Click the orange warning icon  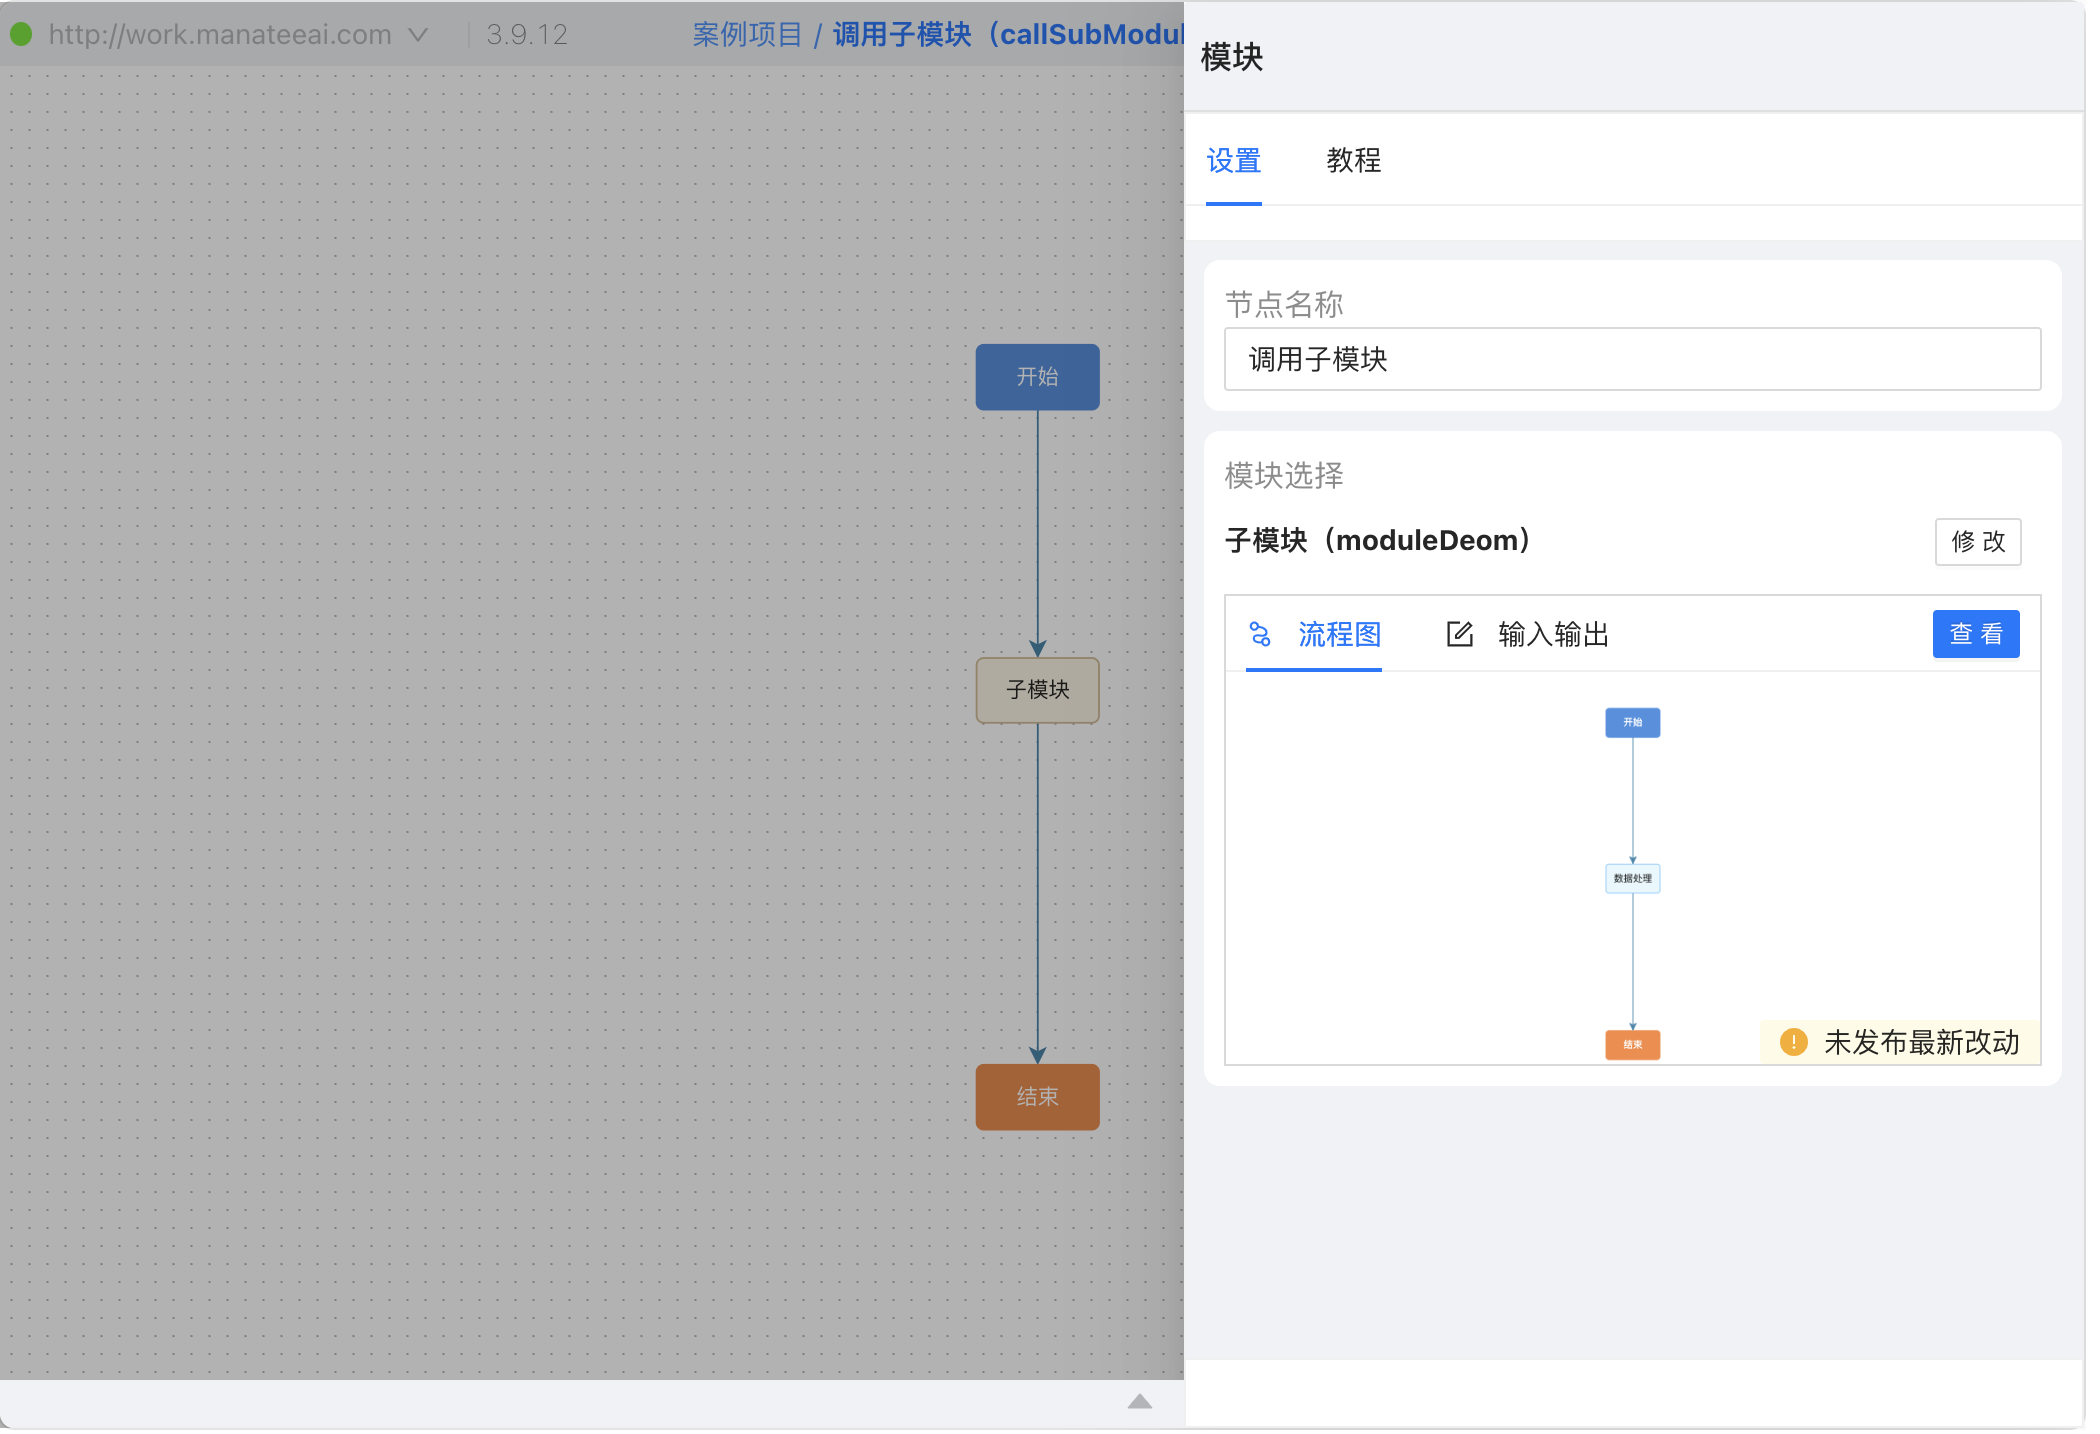coord(1794,1042)
